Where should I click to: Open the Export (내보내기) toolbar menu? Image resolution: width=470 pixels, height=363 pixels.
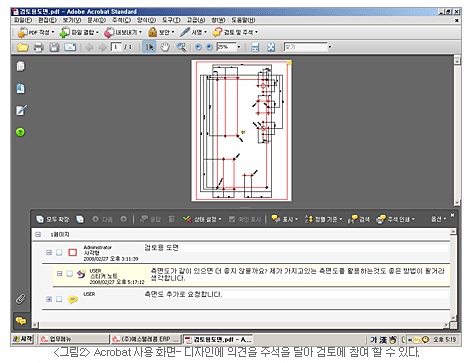(123, 32)
